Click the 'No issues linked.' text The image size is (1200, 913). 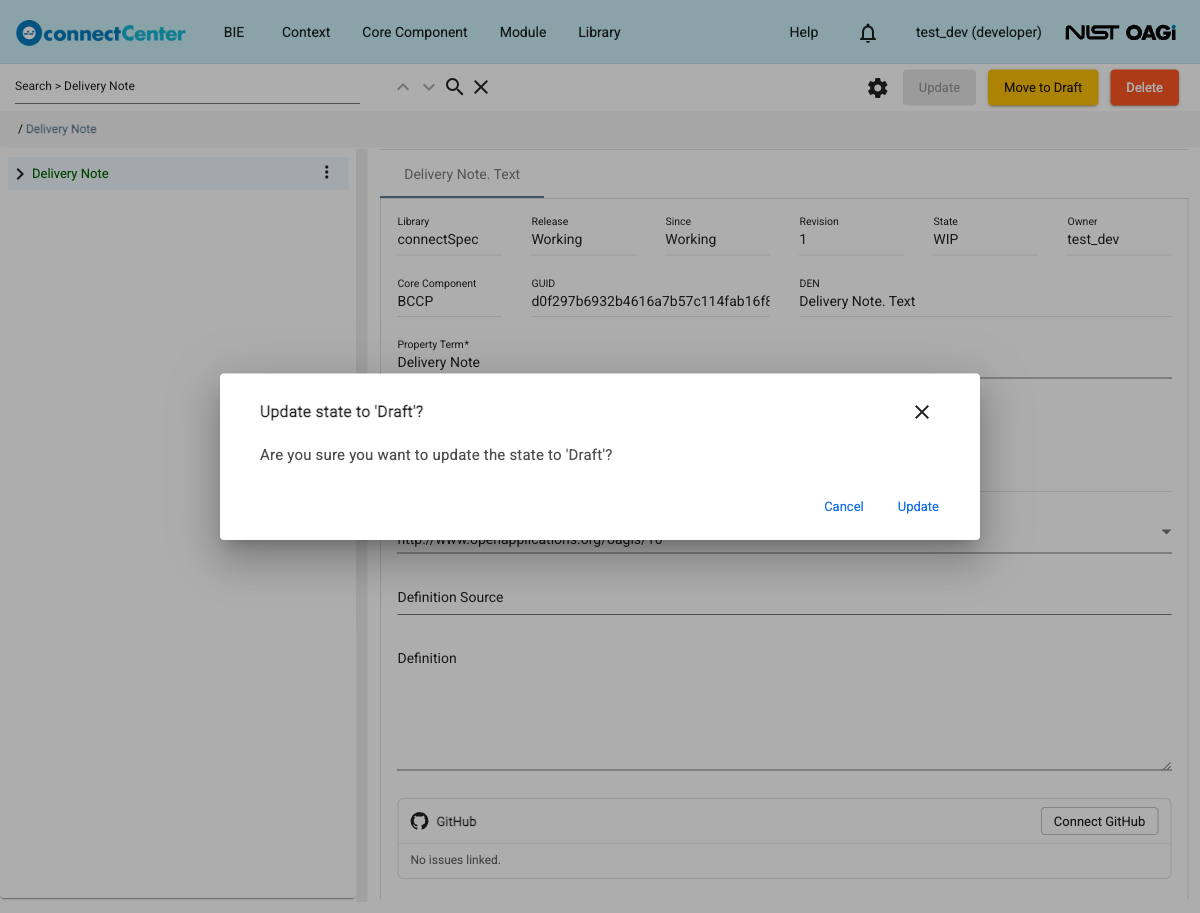pyautogui.click(x=455, y=859)
